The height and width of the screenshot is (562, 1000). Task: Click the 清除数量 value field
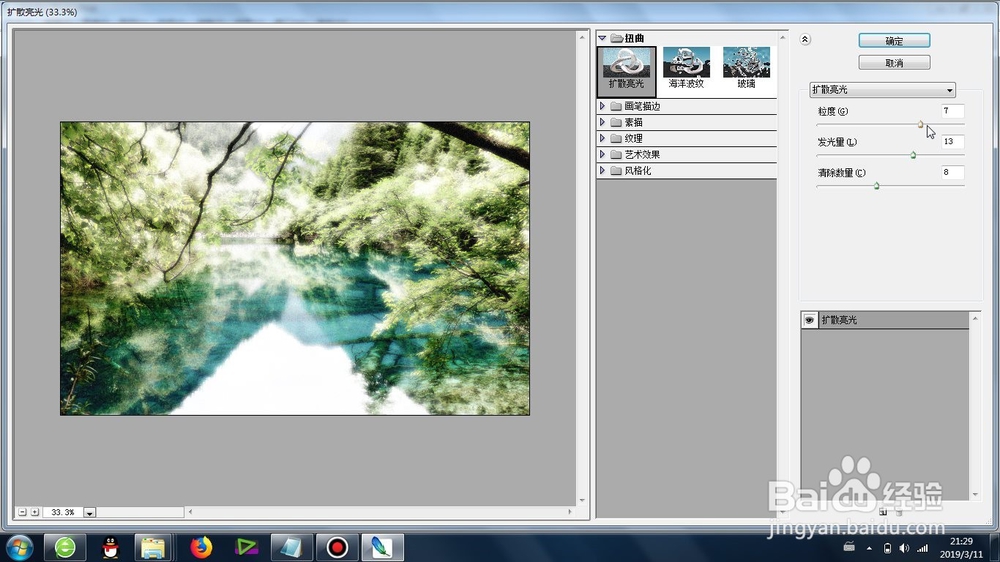952,172
